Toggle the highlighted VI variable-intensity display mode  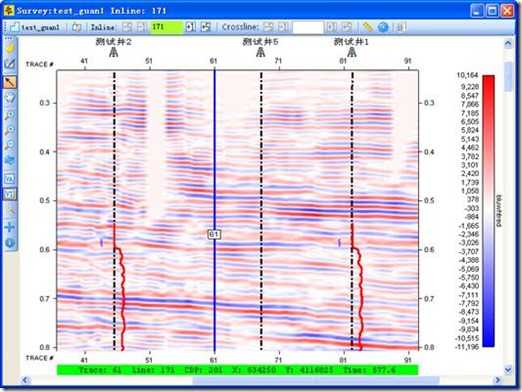pyautogui.click(x=10, y=194)
